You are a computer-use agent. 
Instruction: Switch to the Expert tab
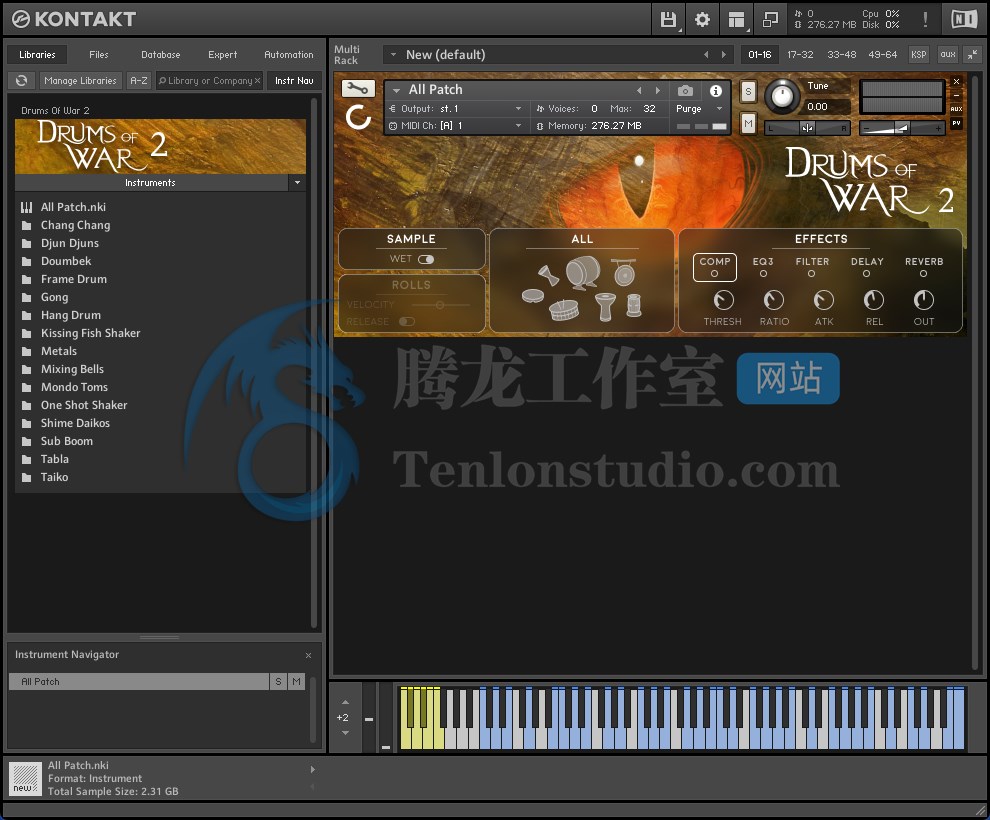tap(222, 55)
